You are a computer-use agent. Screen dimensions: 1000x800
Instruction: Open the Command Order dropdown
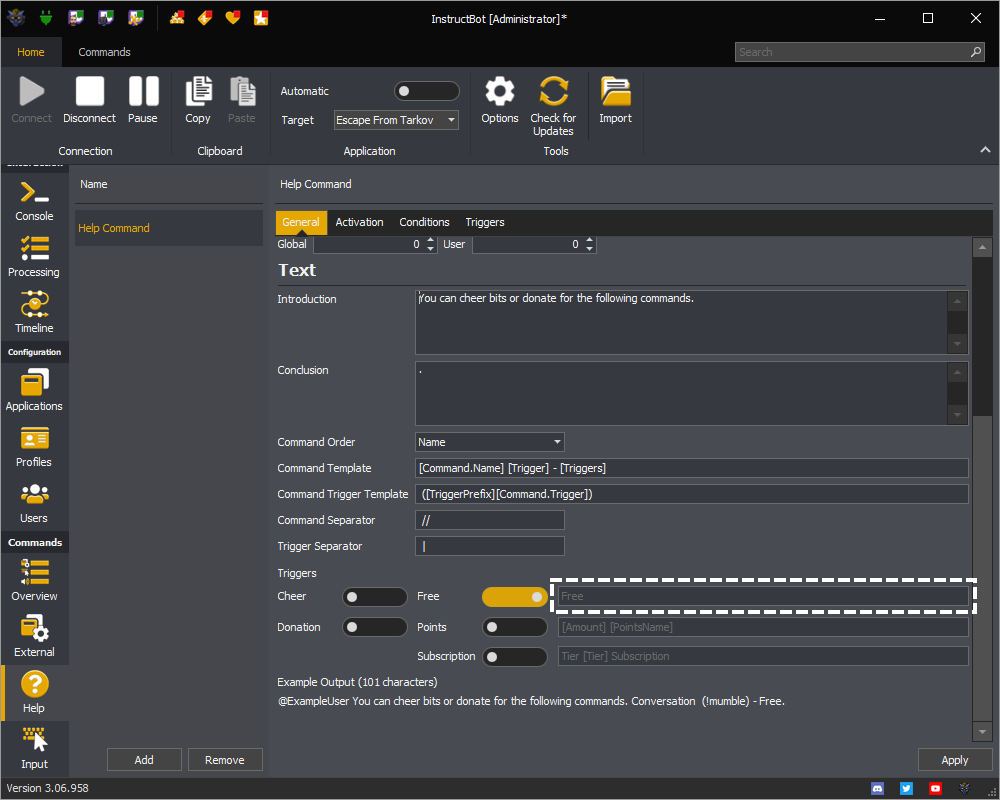[x=489, y=442]
